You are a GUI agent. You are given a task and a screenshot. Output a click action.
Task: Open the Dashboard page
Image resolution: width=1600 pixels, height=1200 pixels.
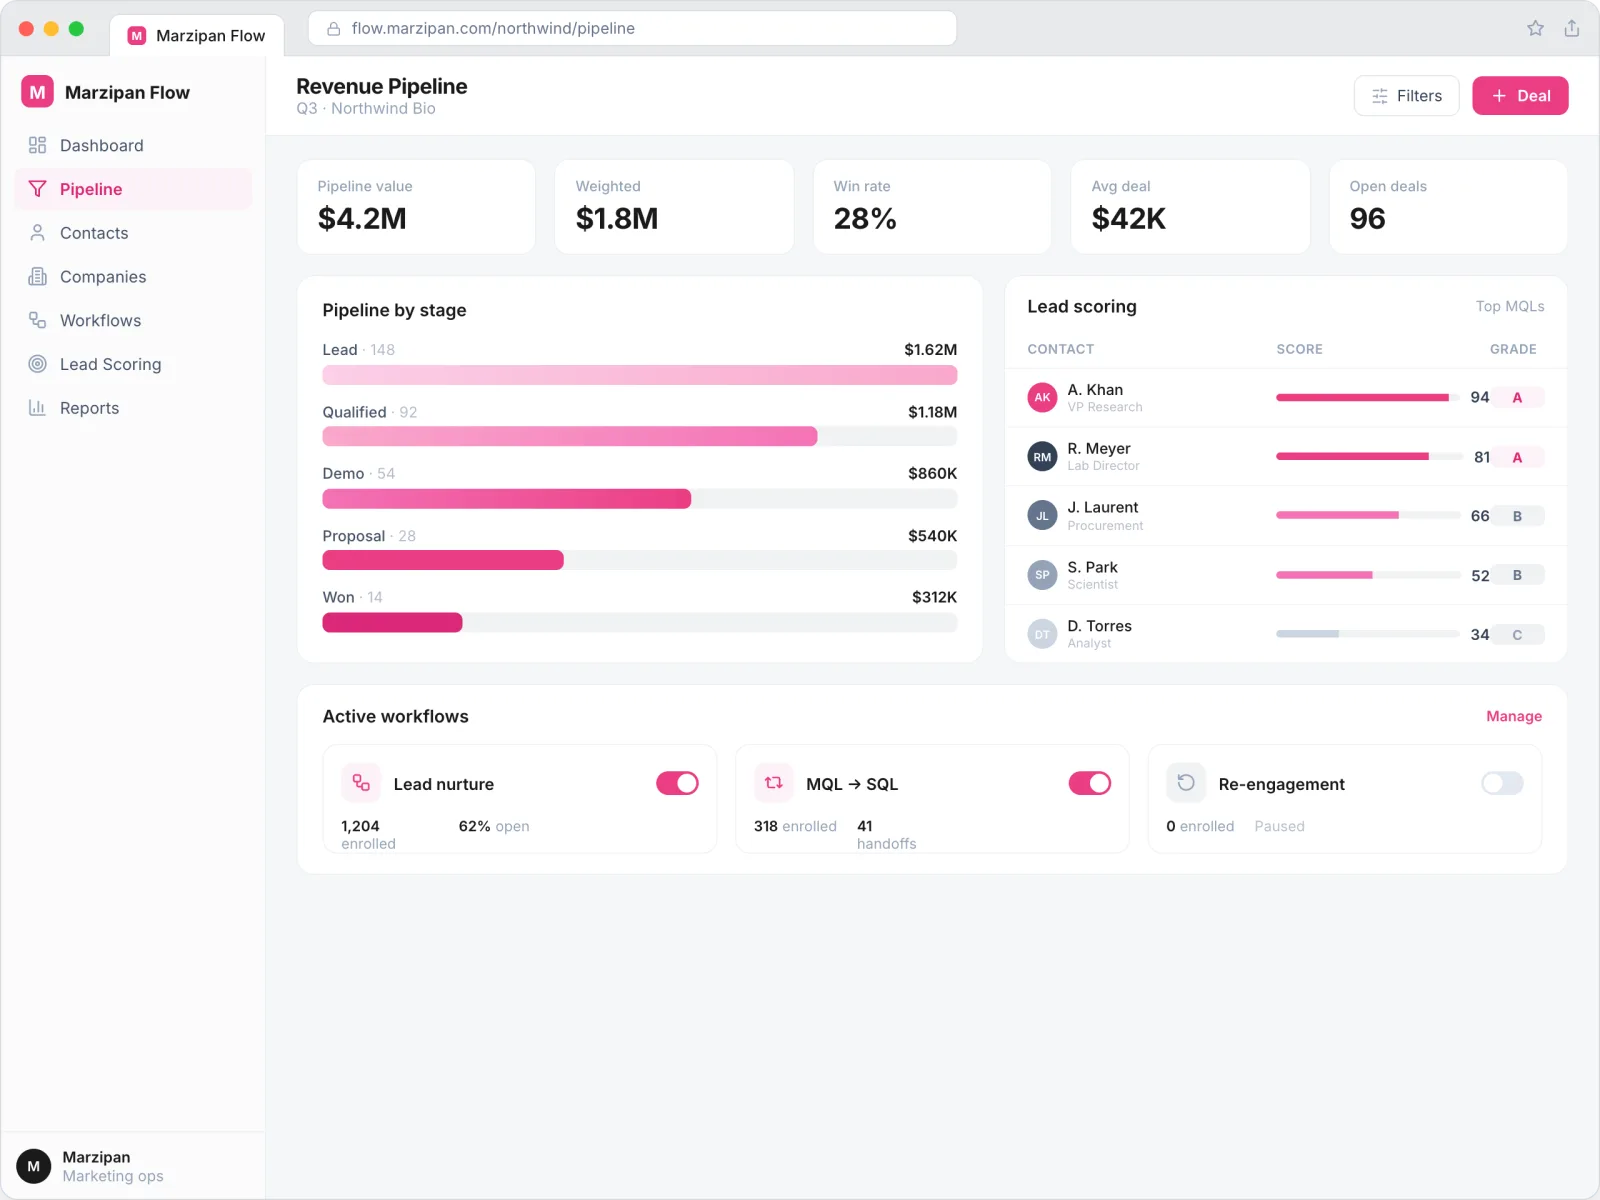click(x=133, y=145)
